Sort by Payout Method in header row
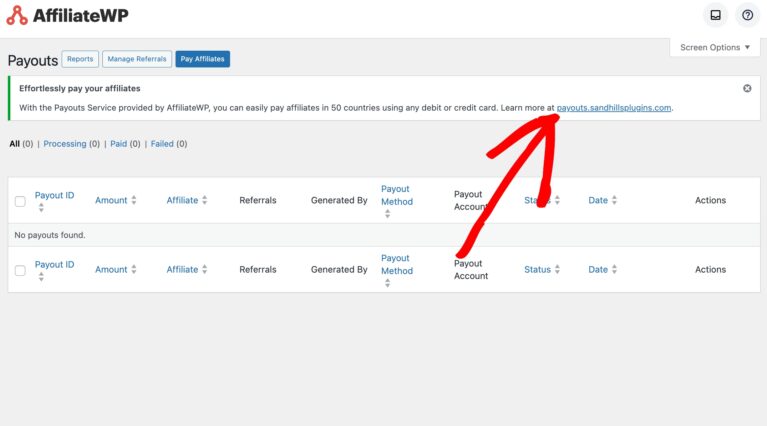This screenshot has height=426, width=767. pyautogui.click(x=397, y=195)
